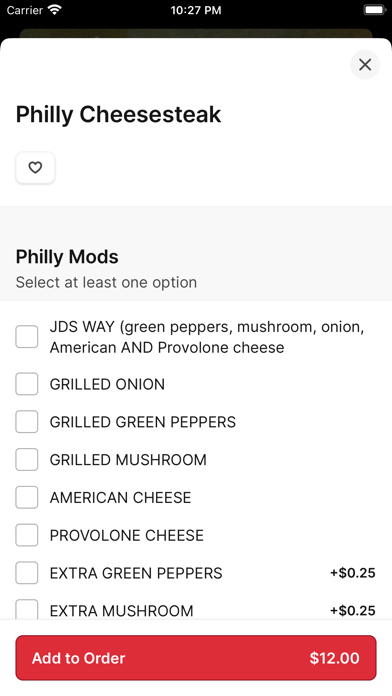
Task: Select the GRILLED ONION checkbox
Action: click(27, 384)
